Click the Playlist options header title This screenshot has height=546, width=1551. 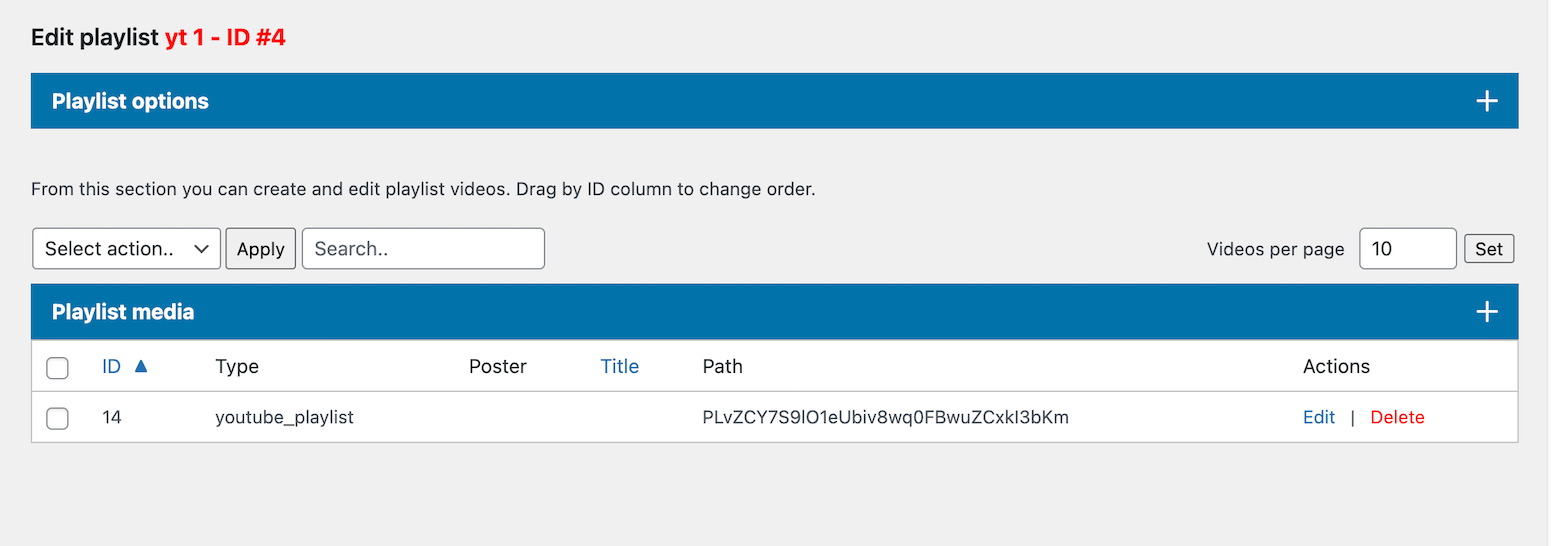click(x=130, y=101)
